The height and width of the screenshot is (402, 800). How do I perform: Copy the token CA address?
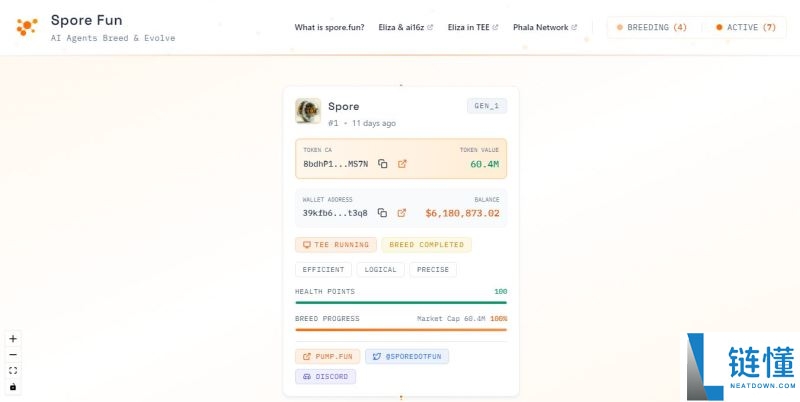(x=383, y=164)
